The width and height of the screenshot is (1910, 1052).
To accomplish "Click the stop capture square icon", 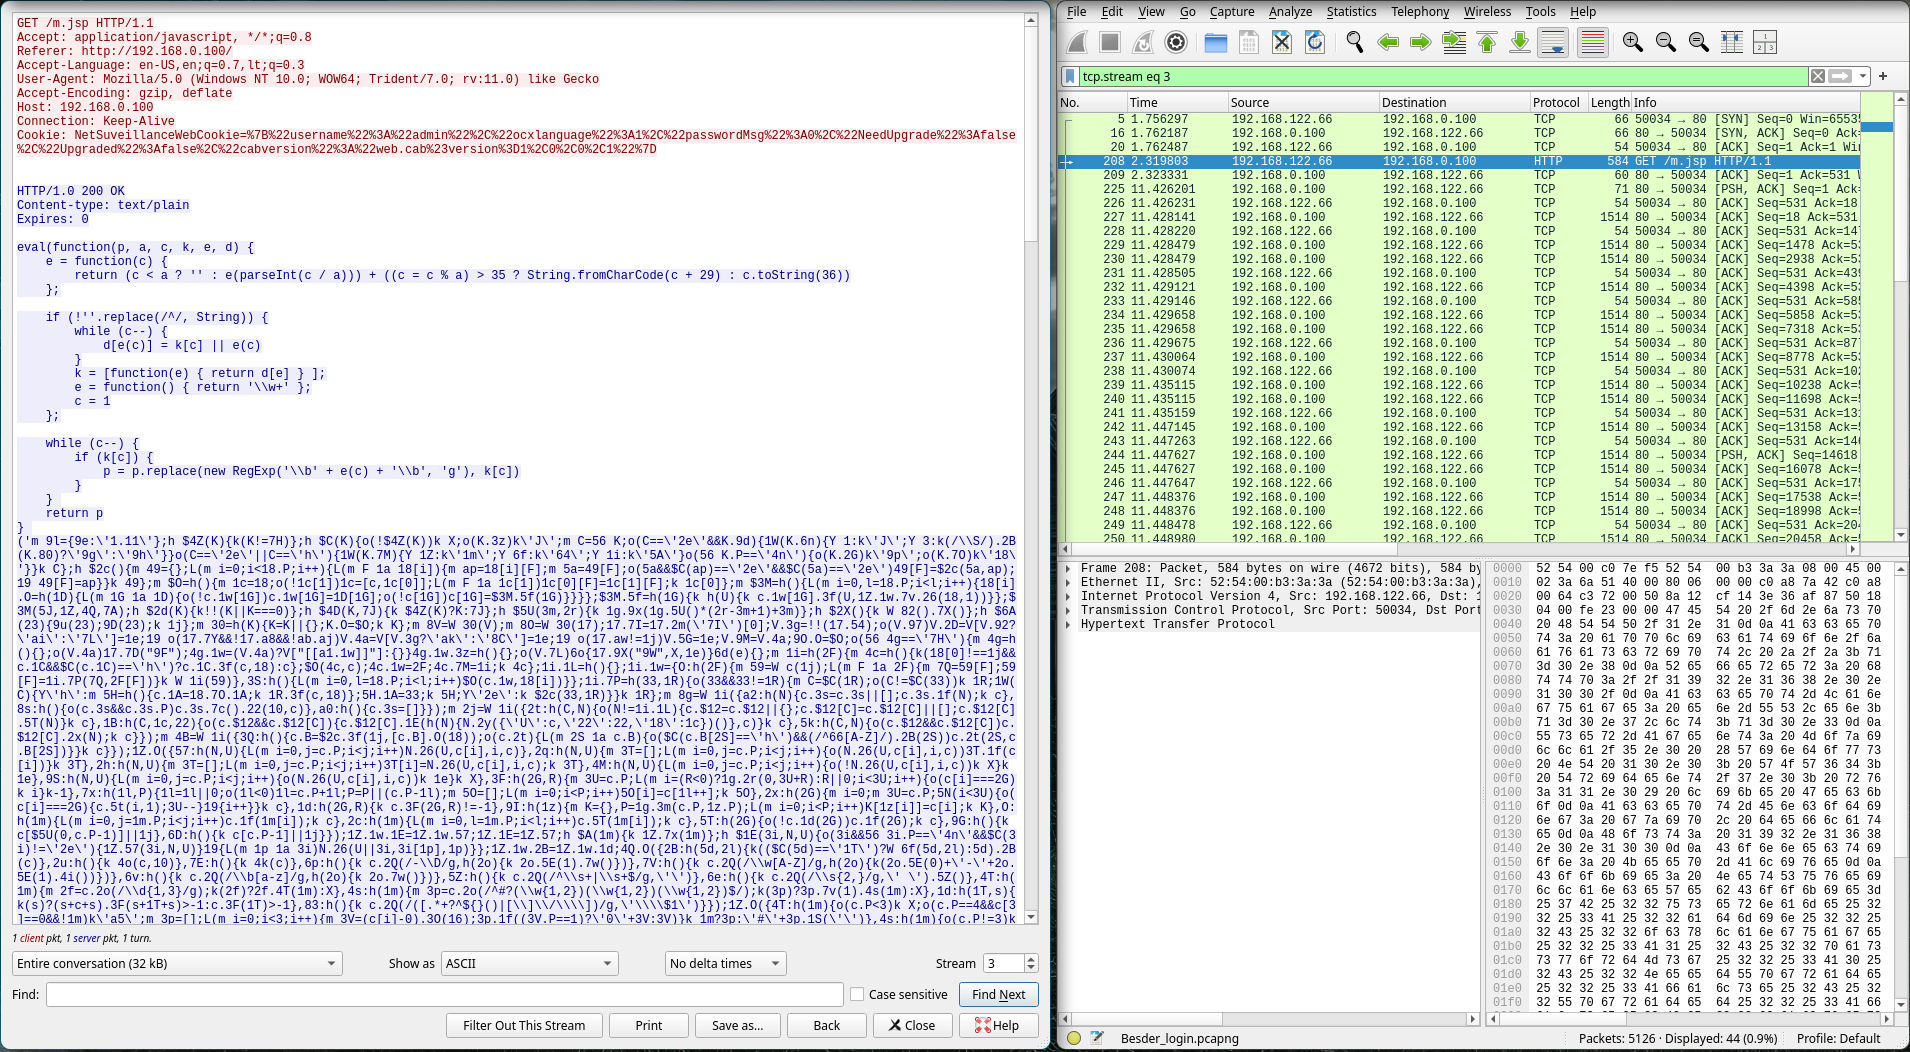I will click(1110, 42).
